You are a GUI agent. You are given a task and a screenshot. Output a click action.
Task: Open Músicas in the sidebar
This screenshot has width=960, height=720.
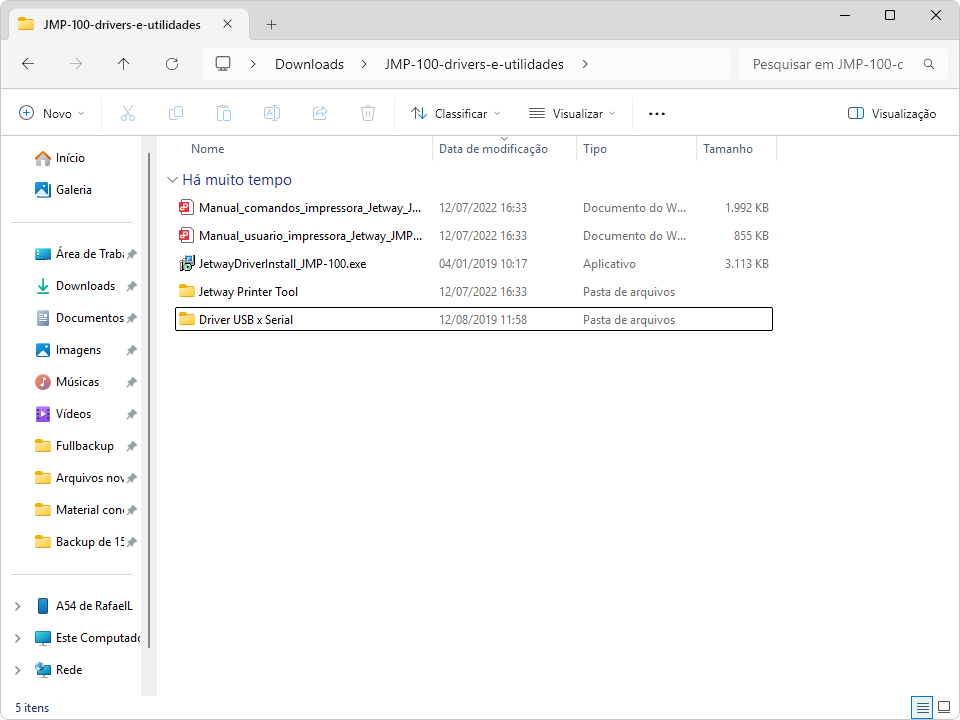click(x=77, y=382)
